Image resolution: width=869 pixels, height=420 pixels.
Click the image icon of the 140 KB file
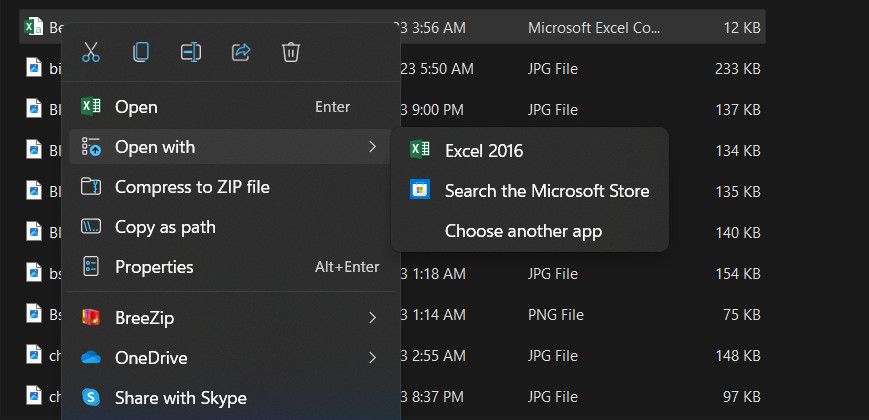pyautogui.click(x=34, y=231)
